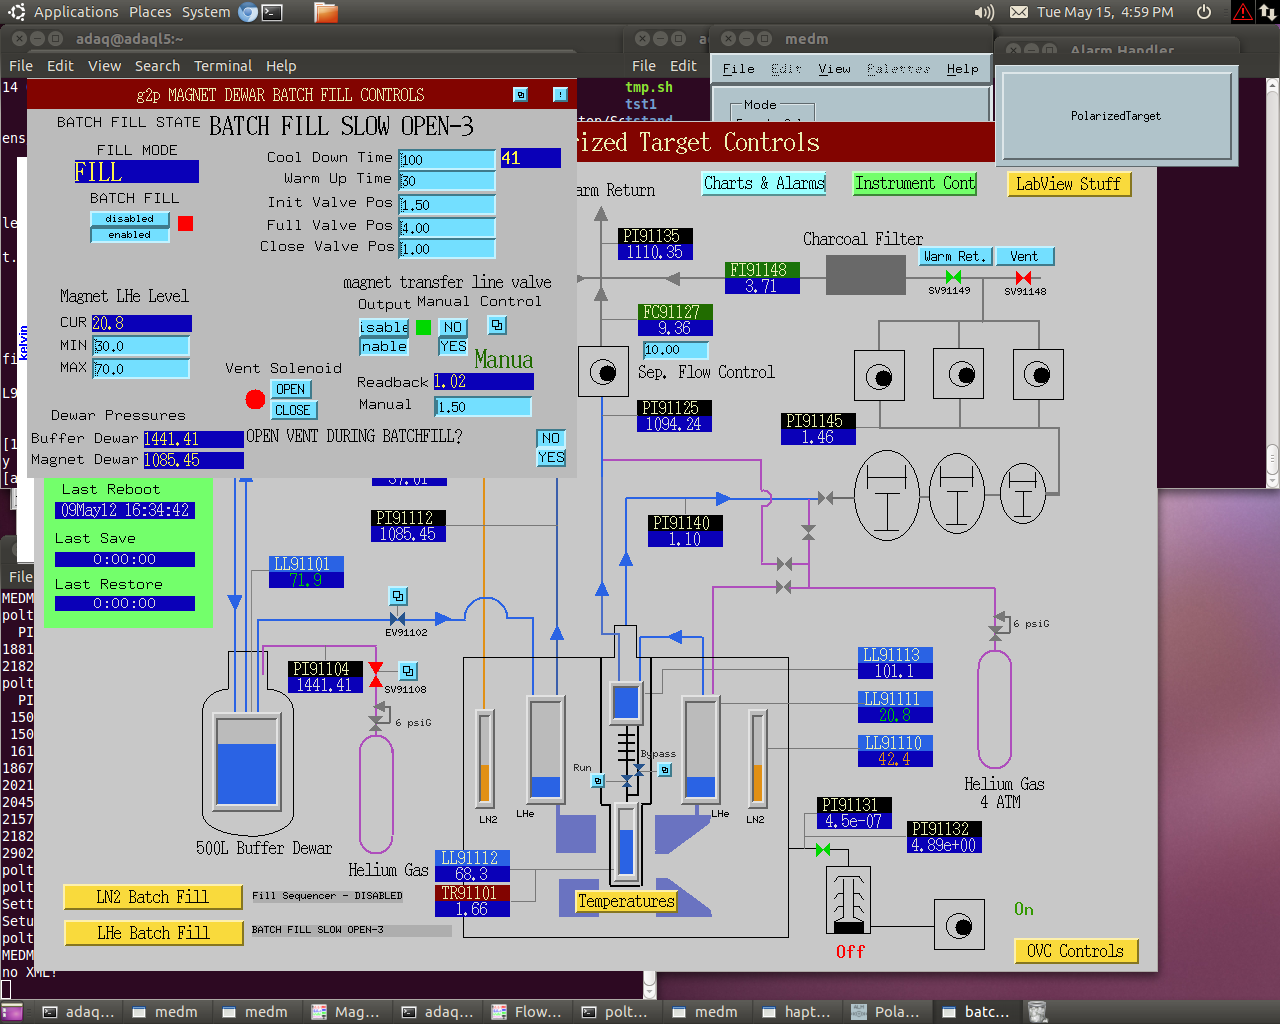Click the Full Valve Pos input field

tap(447, 227)
